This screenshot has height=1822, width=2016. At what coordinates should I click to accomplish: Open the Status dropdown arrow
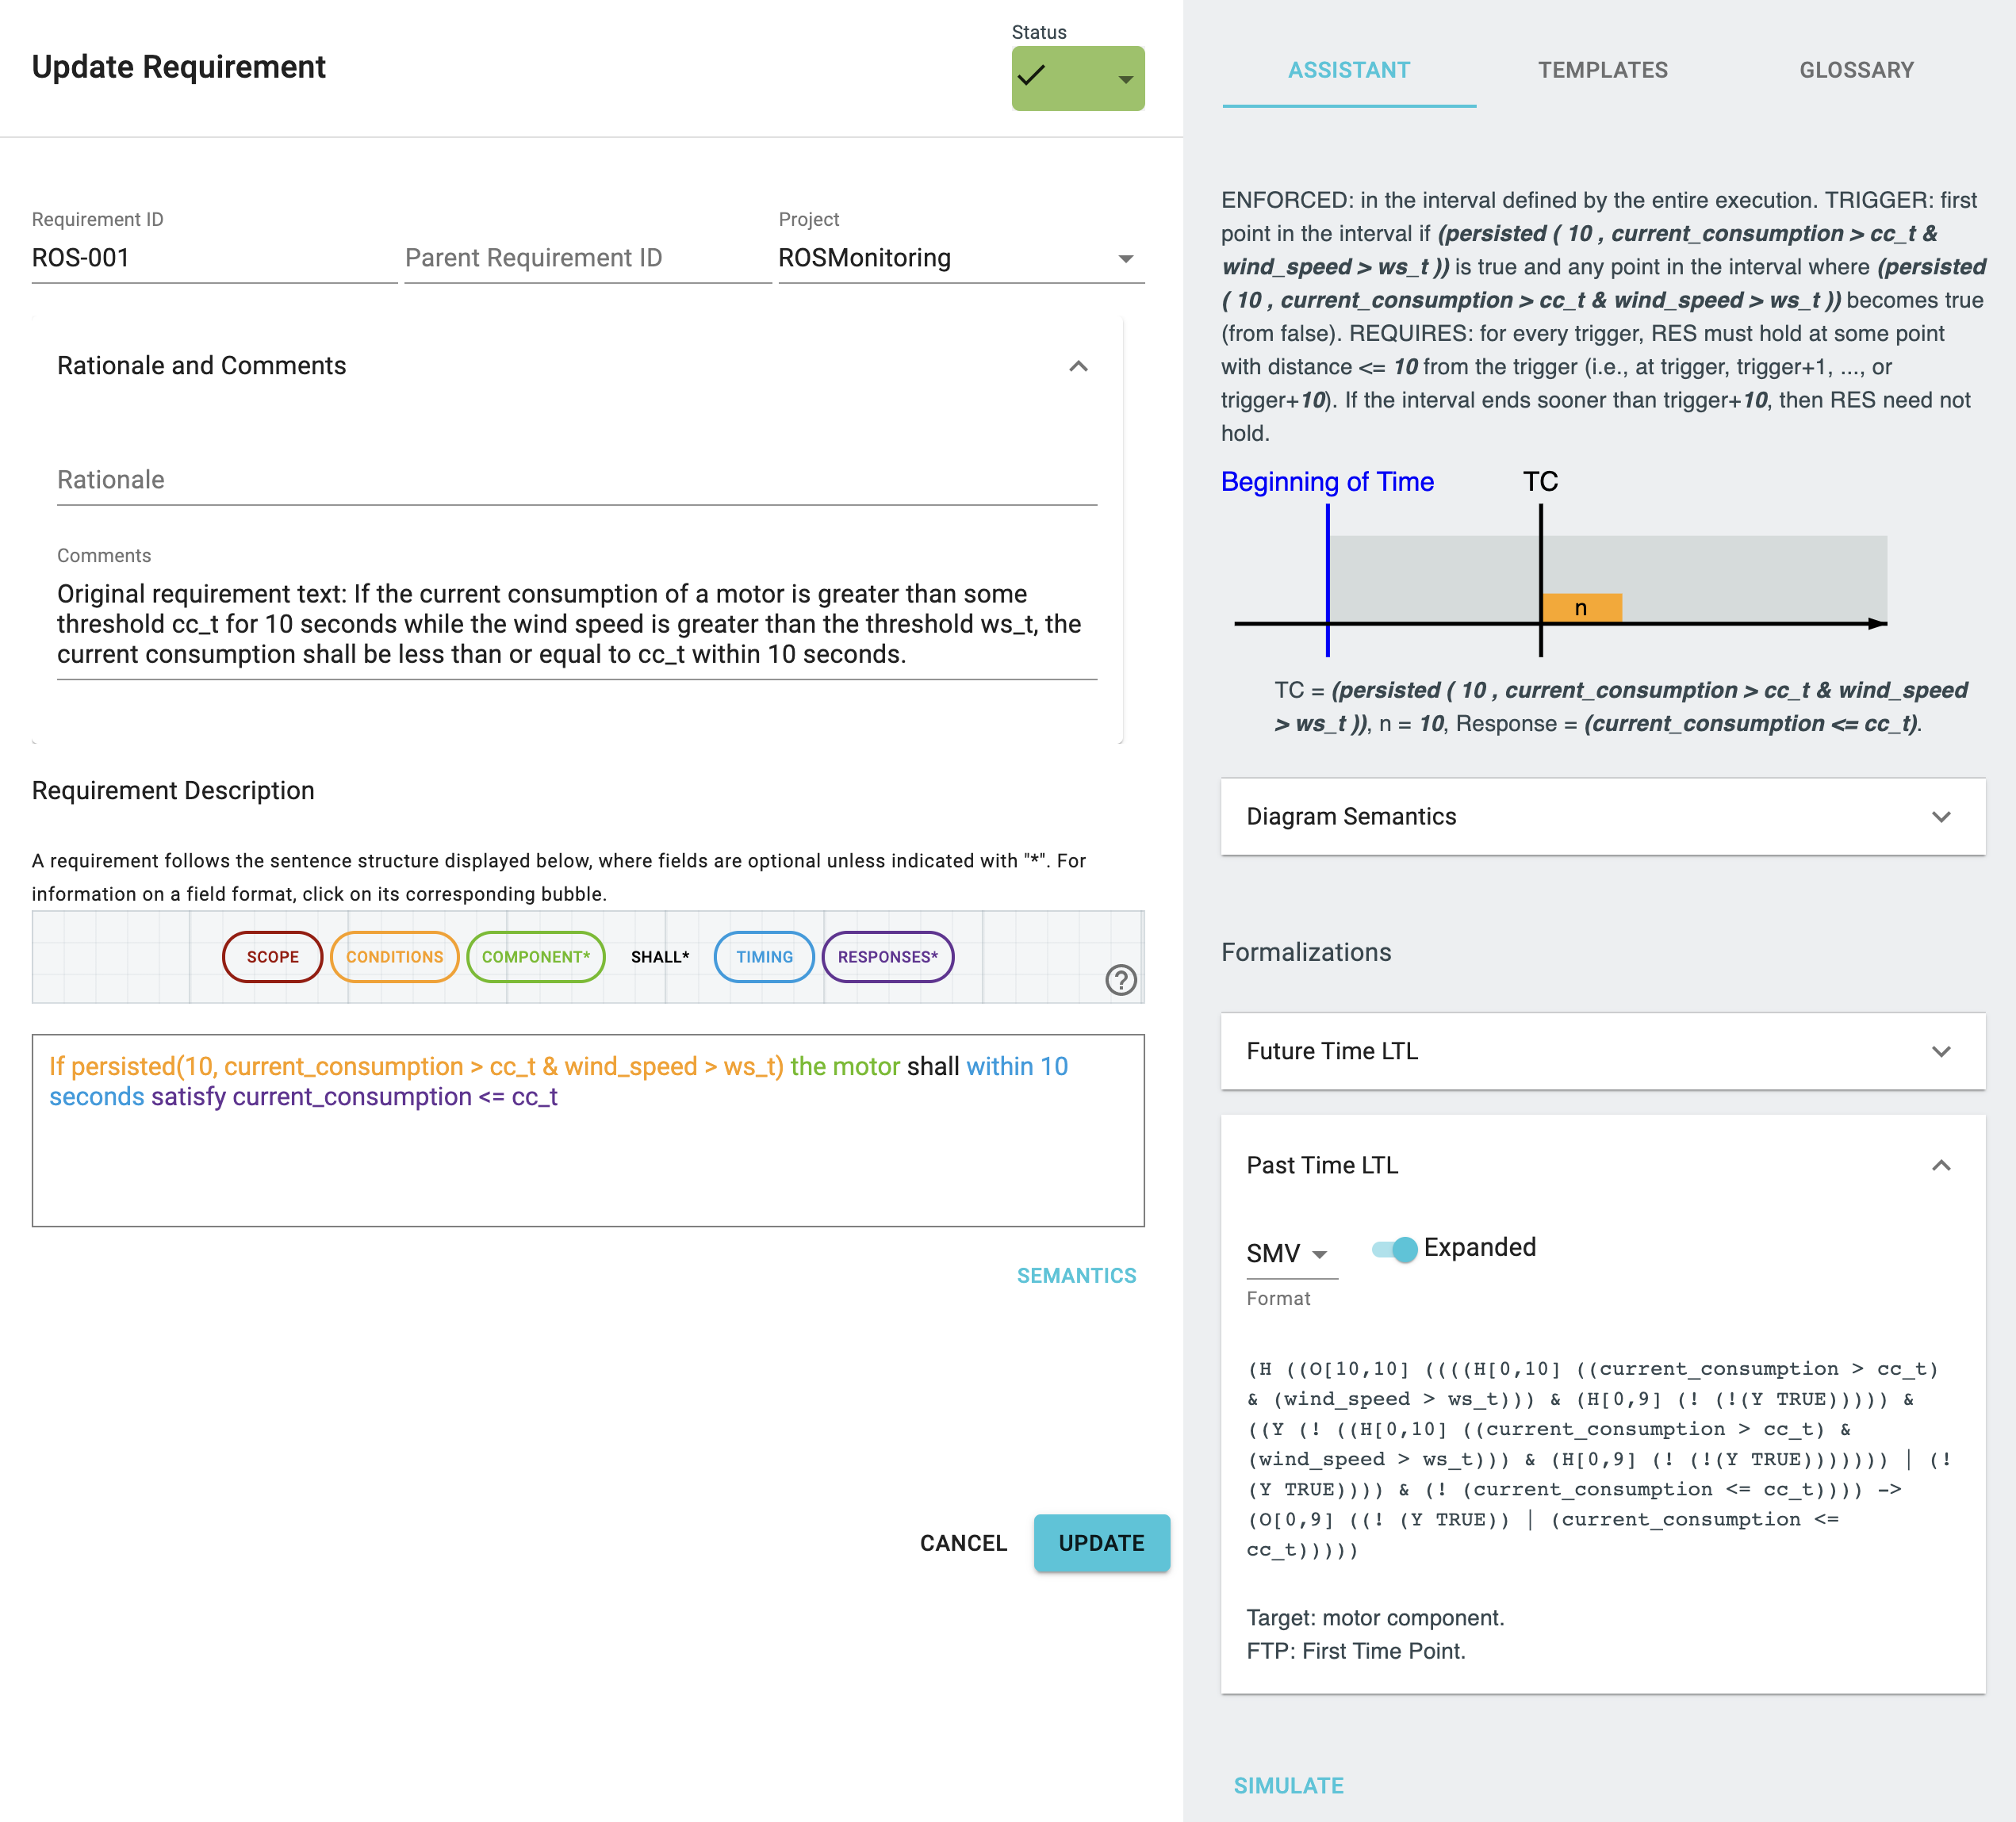[x=1125, y=79]
